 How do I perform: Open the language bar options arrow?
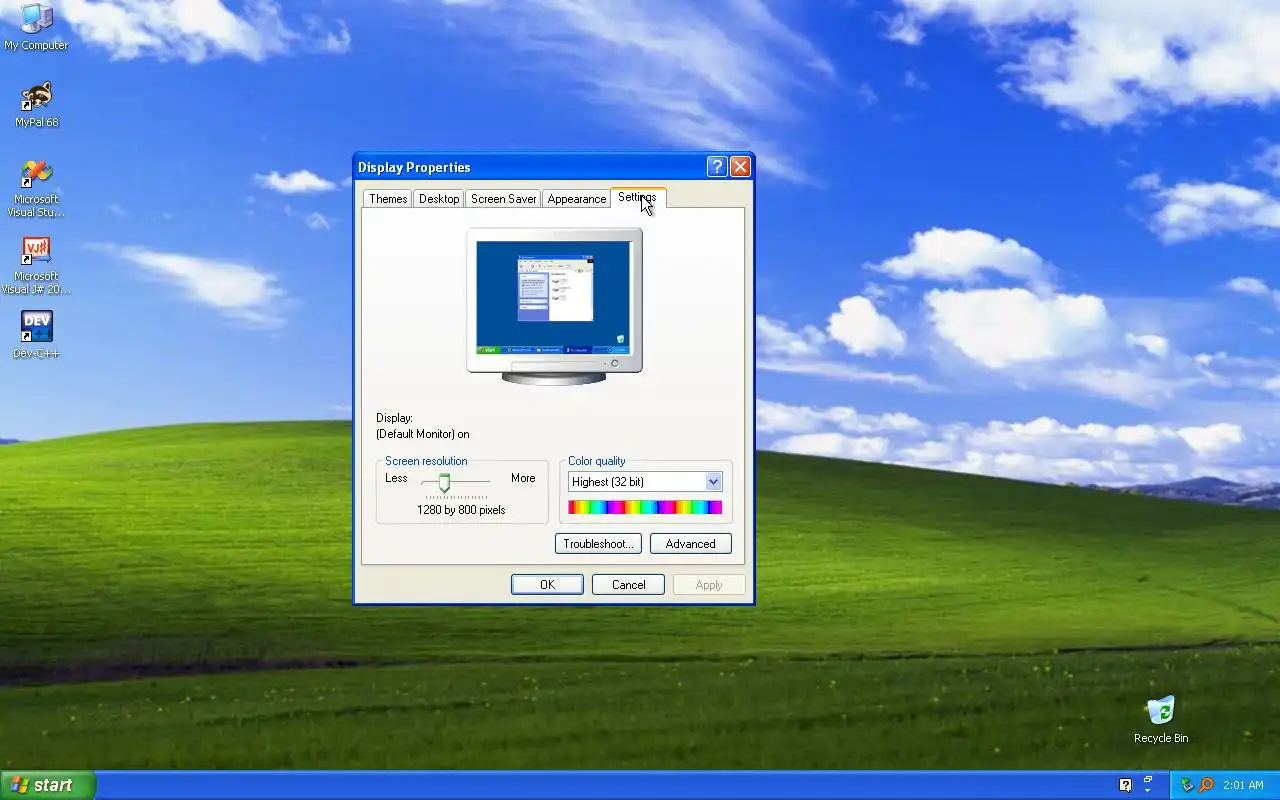coord(1148,790)
